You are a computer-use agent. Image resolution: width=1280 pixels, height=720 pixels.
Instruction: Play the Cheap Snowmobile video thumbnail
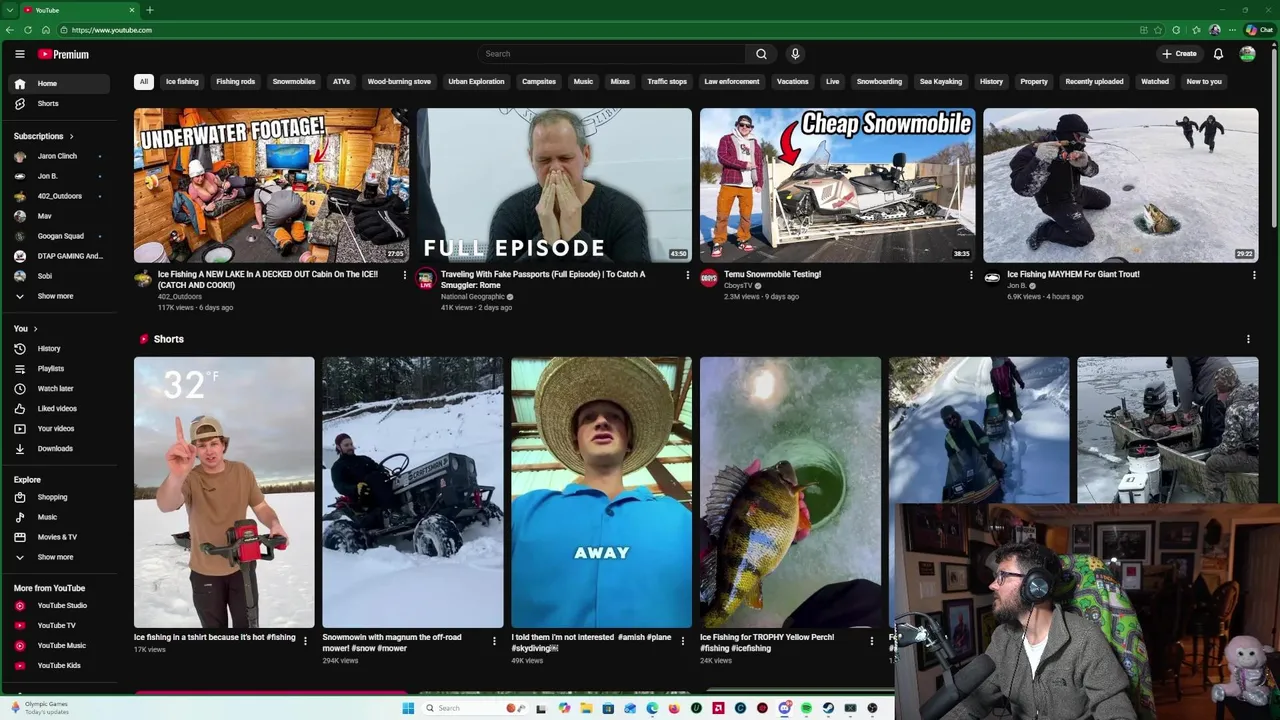pyautogui.click(x=837, y=185)
